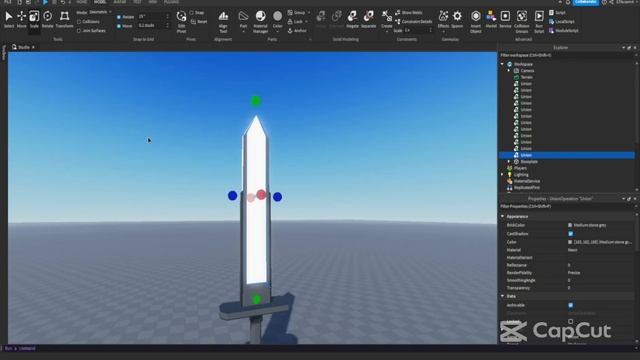640x360 pixels.
Task: Click the pivot Reset button
Action: tap(199, 22)
